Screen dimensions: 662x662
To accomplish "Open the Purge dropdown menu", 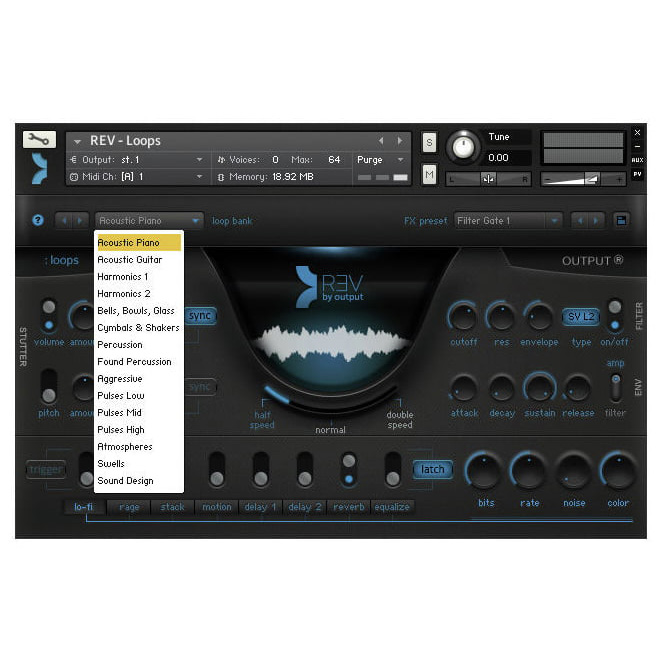I will click(380, 160).
